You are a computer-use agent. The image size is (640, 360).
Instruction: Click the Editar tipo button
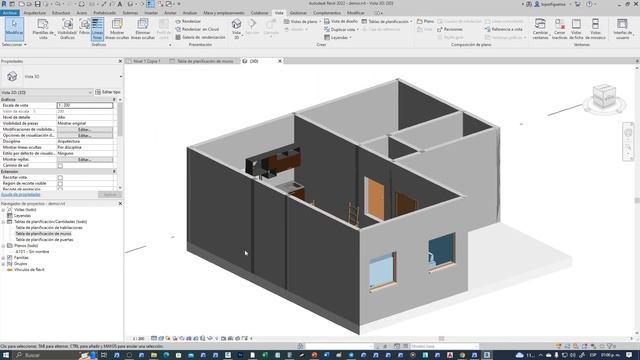[x=108, y=92]
